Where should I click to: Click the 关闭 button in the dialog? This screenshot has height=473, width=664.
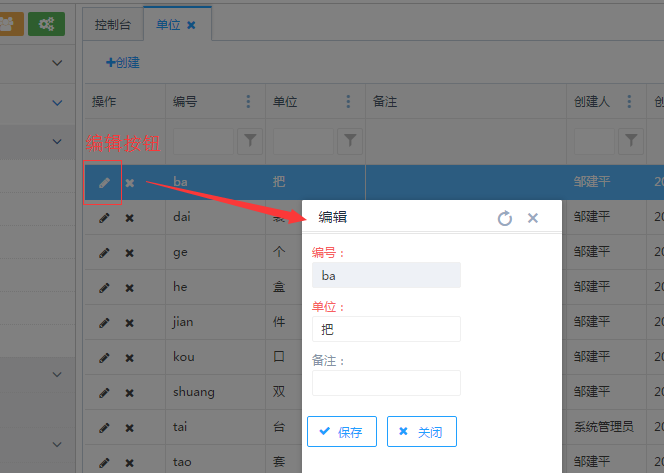tap(421, 432)
